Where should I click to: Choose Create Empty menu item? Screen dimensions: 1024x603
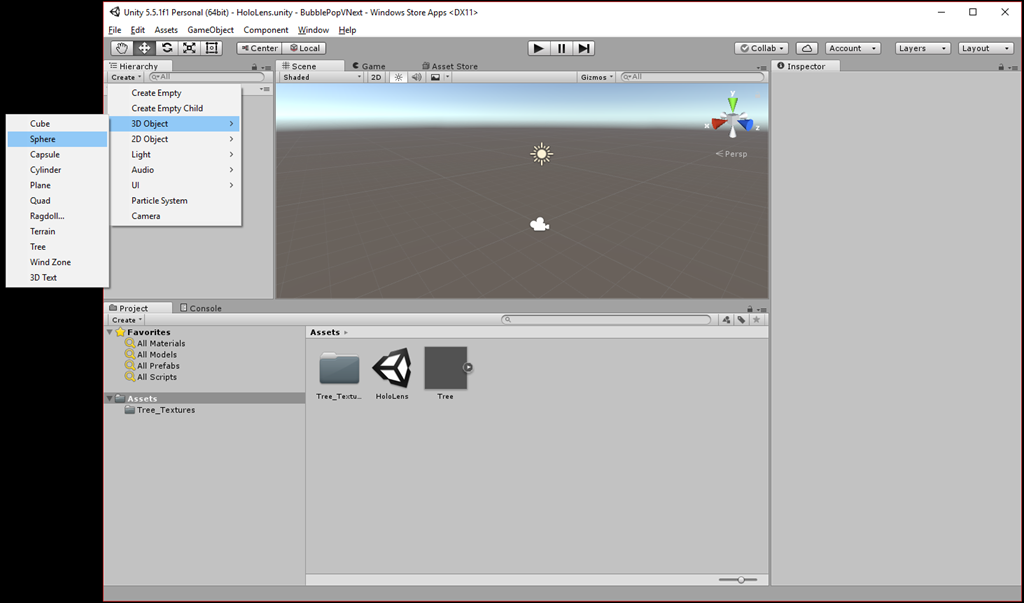click(175, 93)
